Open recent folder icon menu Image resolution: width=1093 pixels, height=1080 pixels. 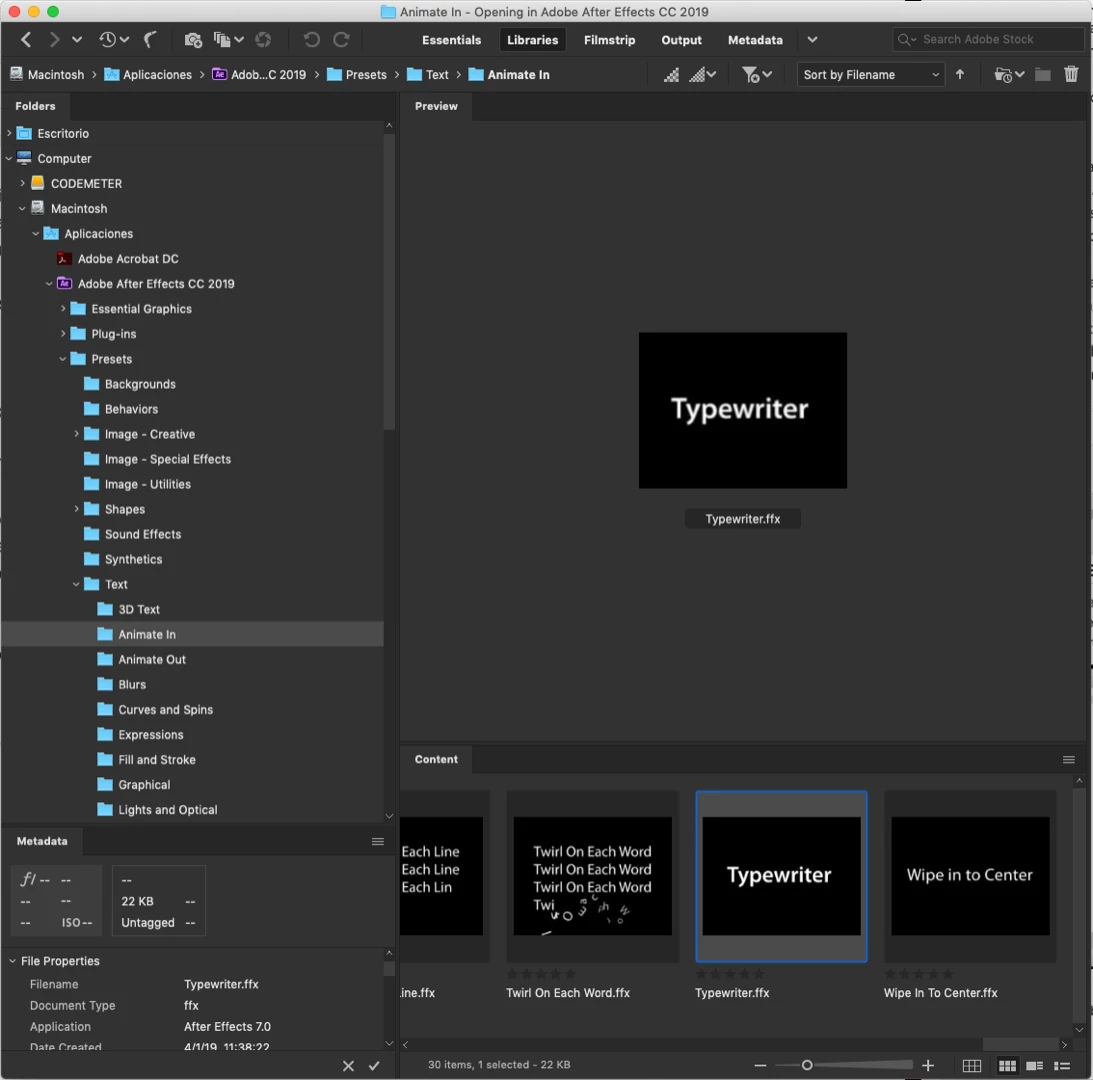tap(1009, 75)
